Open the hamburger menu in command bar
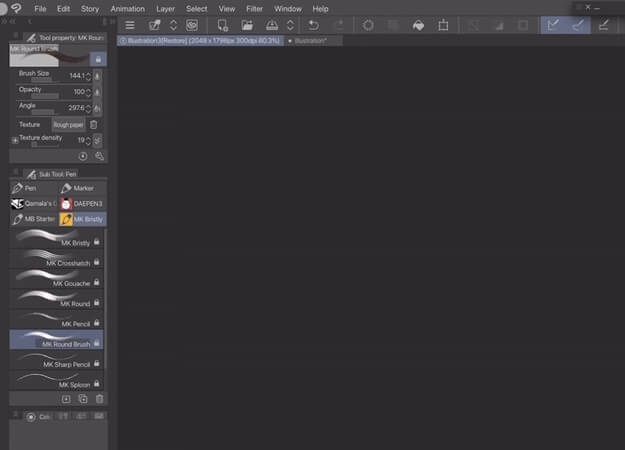The image size is (625, 450). coord(129,25)
